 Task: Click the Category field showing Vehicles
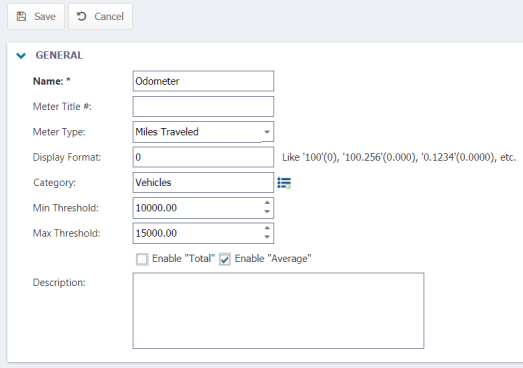(x=203, y=182)
